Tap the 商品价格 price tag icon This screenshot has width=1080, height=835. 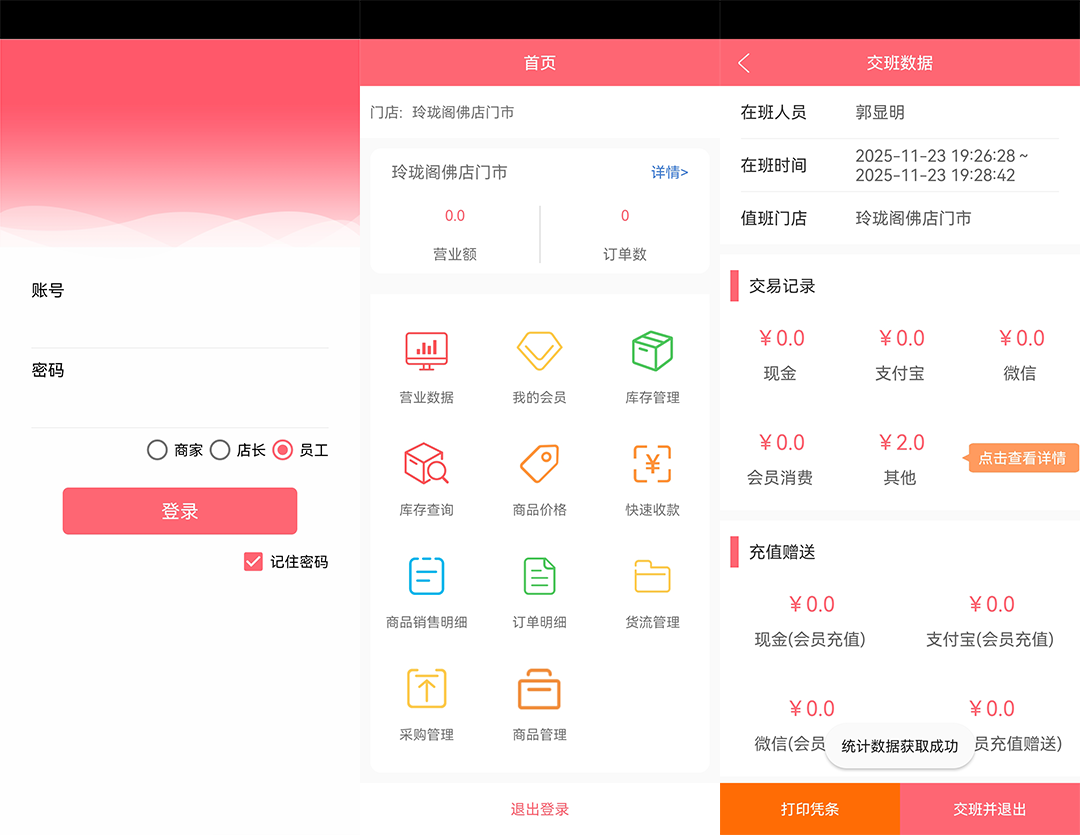[x=539, y=464]
